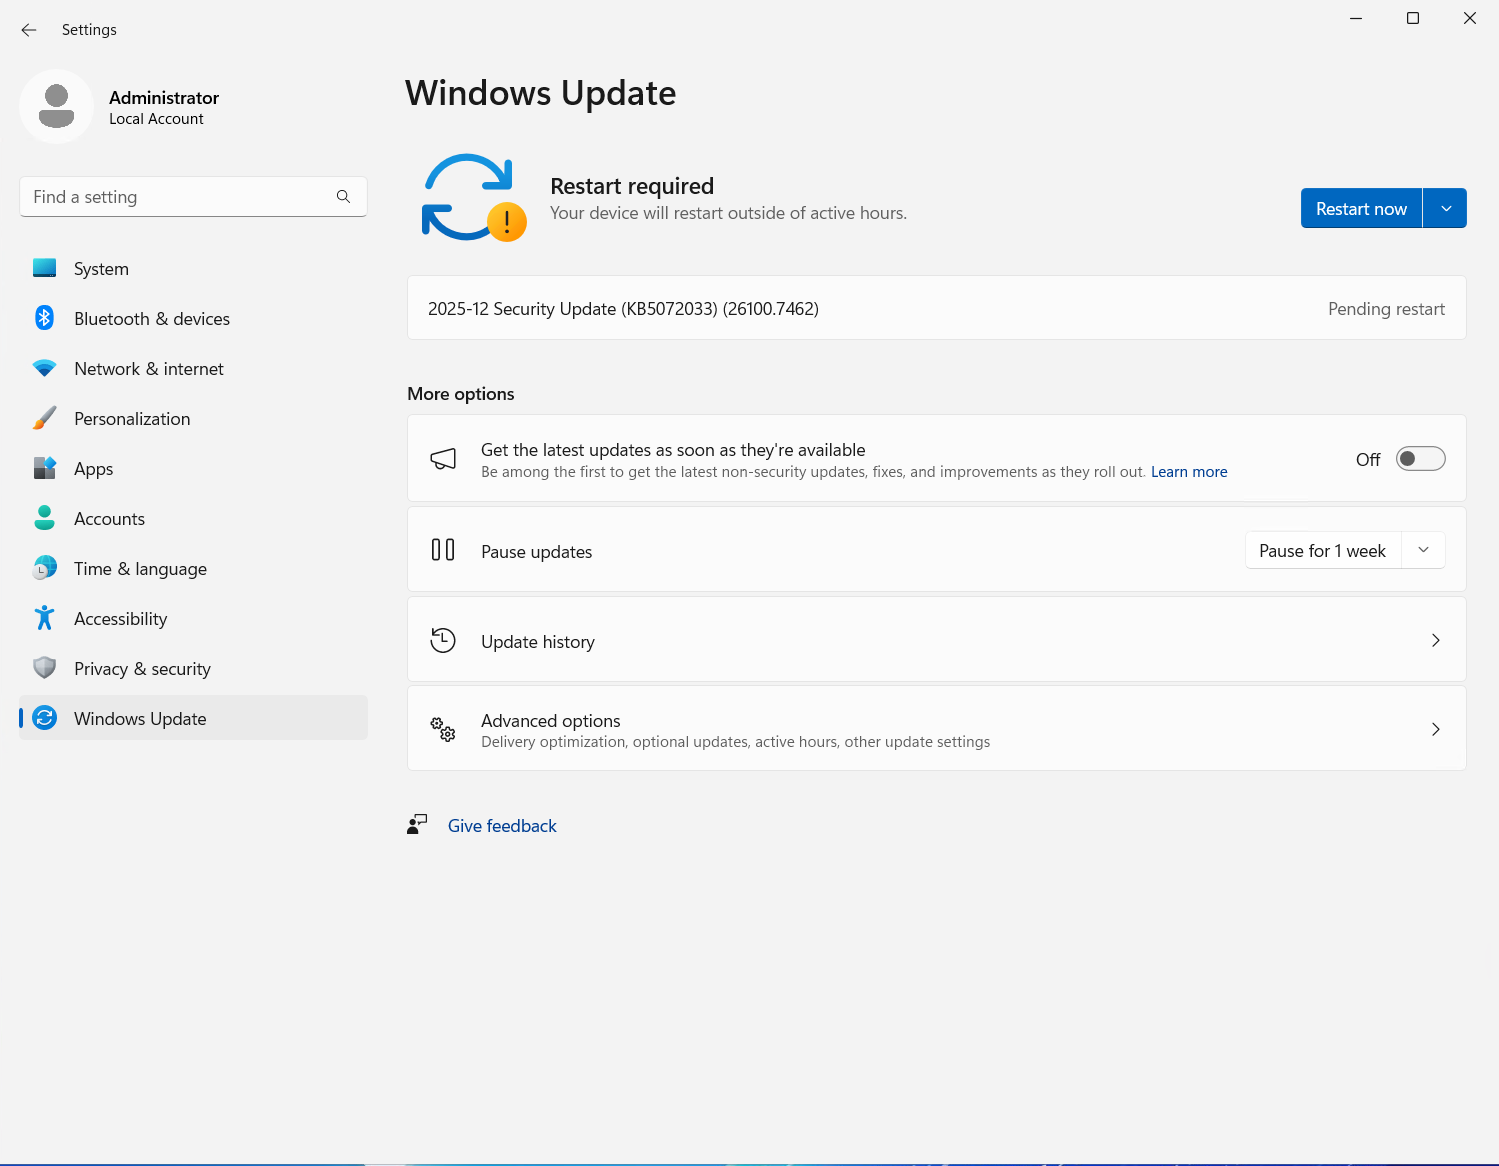The image size is (1499, 1166).
Task: Open the Learn more link
Action: pyautogui.click(x=1189, y=472)
